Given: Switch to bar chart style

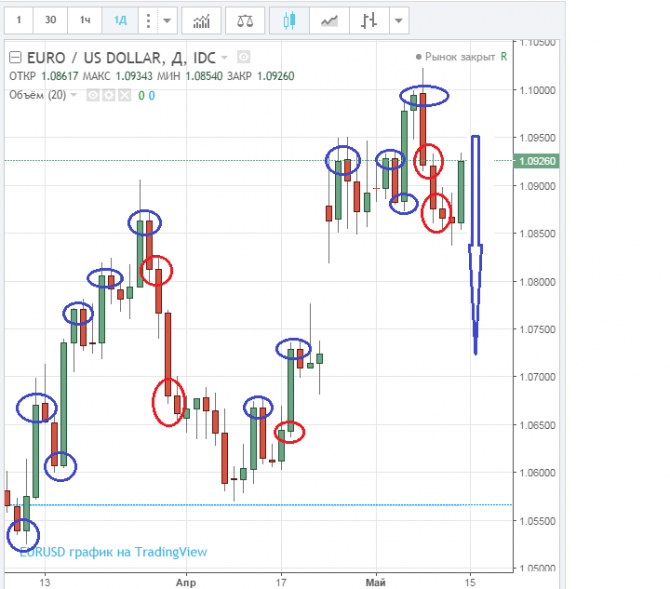Looking at the screenshot, I should coord(369,20).
